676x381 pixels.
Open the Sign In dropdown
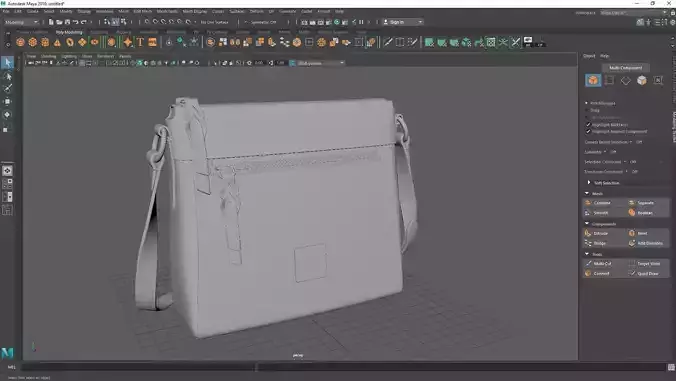coord(403,22)
